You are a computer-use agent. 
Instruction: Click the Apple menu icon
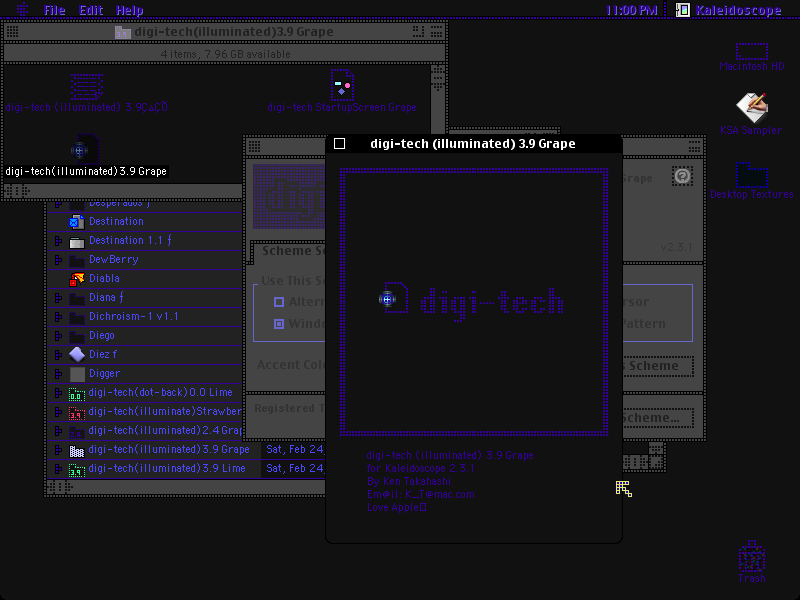[22, 9]
